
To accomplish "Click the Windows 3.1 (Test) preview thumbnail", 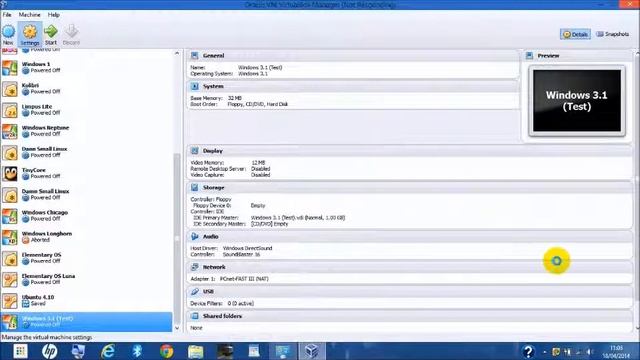I will click(577, 101).
